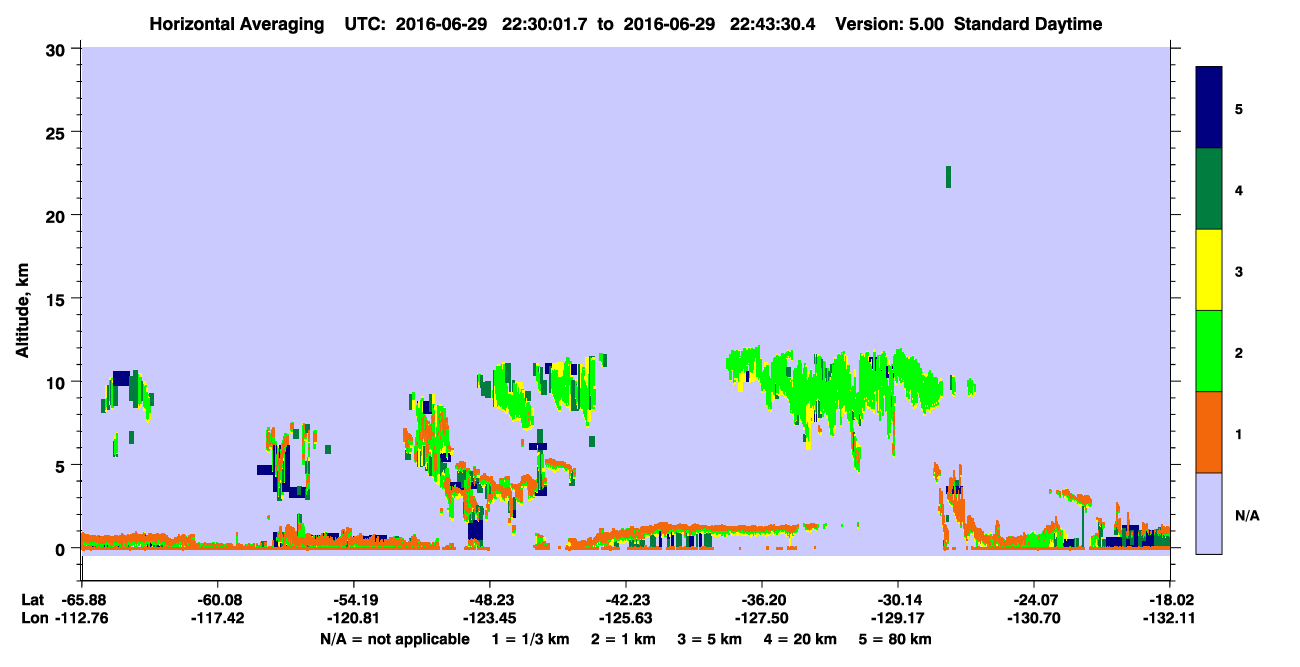The image size is (1300, 667).
Task: Click the latitude value -30.14
Action: point(898,600)
